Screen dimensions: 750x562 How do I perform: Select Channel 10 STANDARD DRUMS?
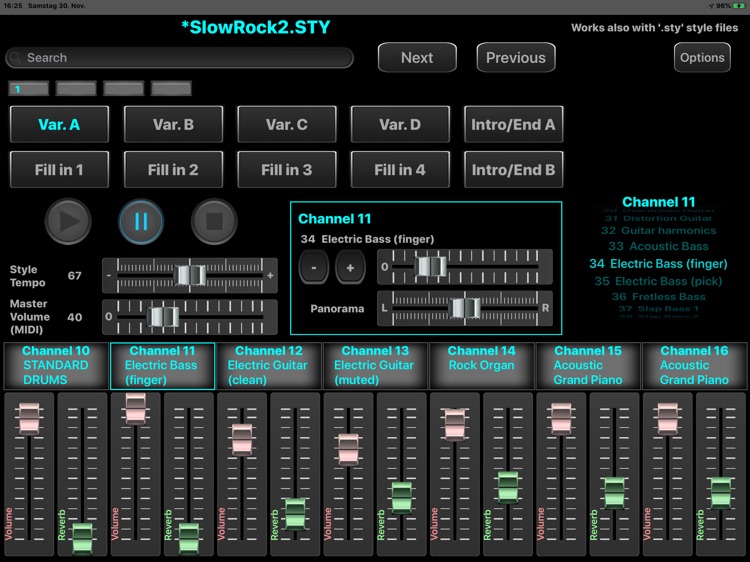(x=56, y=366)
